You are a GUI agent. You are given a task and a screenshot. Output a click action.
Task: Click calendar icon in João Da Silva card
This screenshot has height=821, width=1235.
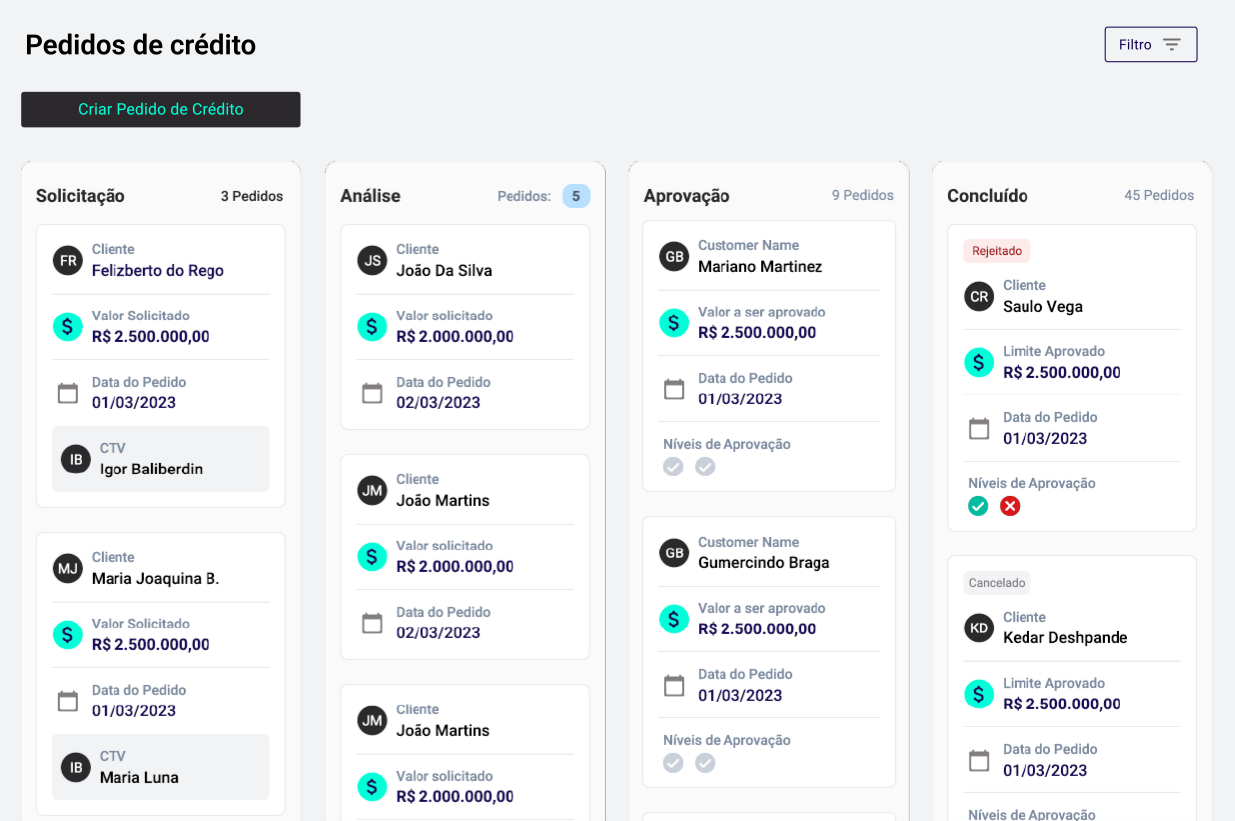point(372,393)
